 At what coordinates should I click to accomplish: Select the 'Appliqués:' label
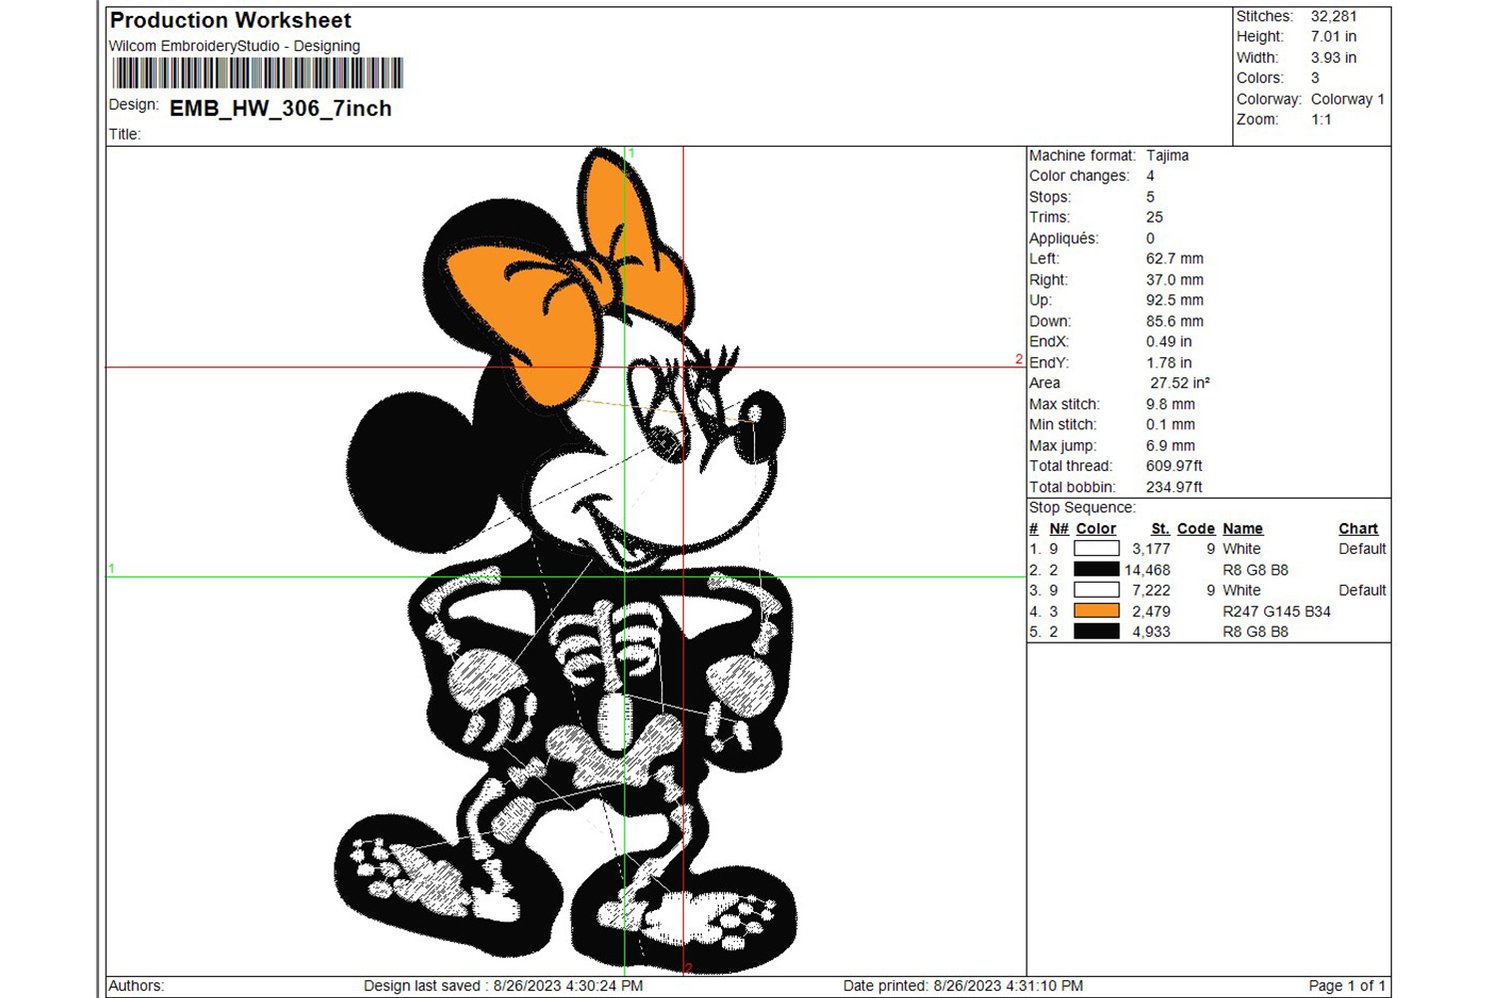pos(1064,238)
